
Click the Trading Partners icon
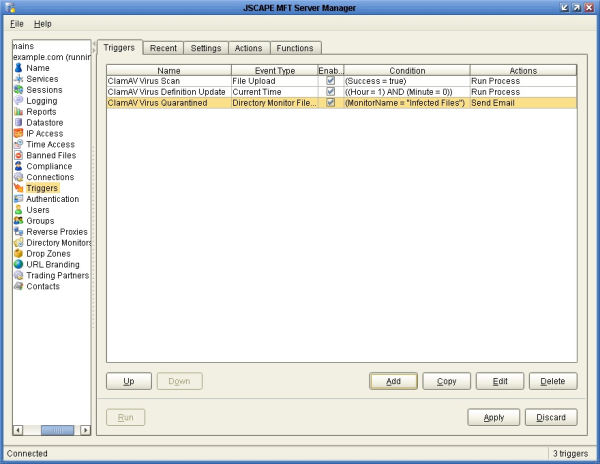(18, 275)
